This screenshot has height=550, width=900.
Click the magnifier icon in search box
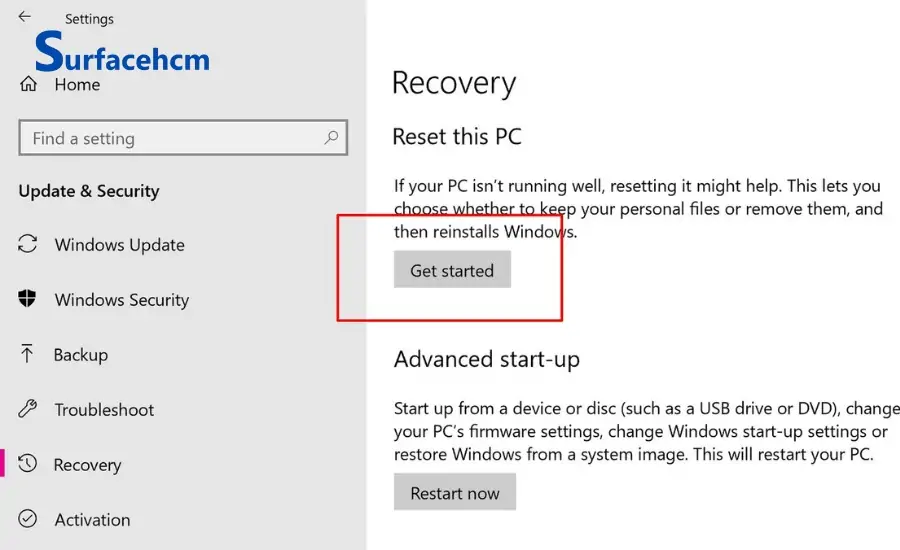pos(331,137)
